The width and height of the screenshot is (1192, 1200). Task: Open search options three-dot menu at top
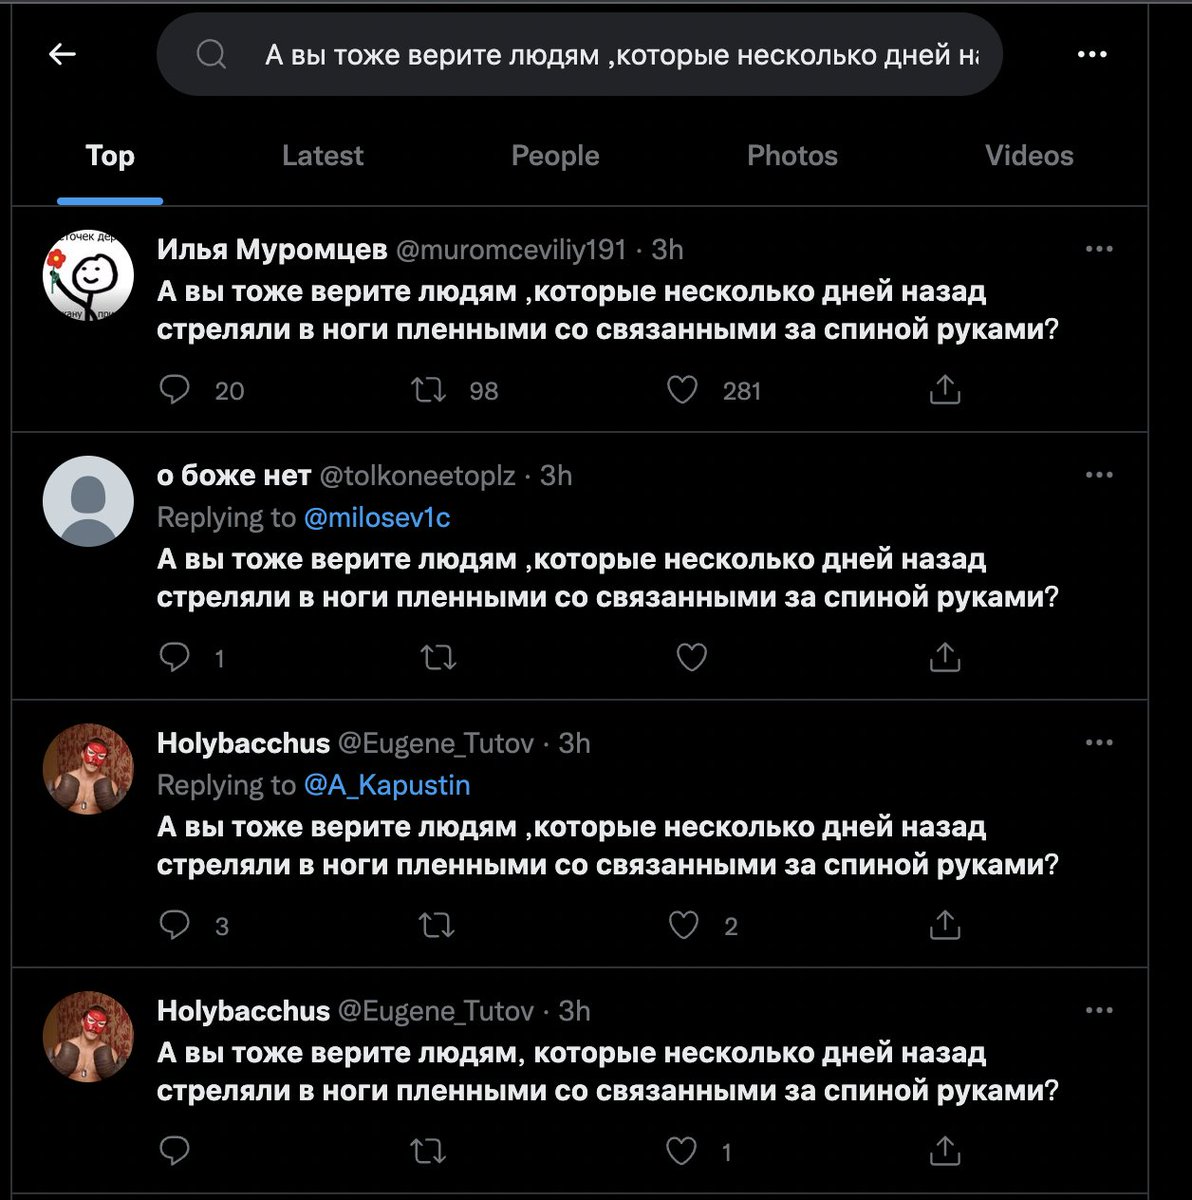click(1092, 55)
